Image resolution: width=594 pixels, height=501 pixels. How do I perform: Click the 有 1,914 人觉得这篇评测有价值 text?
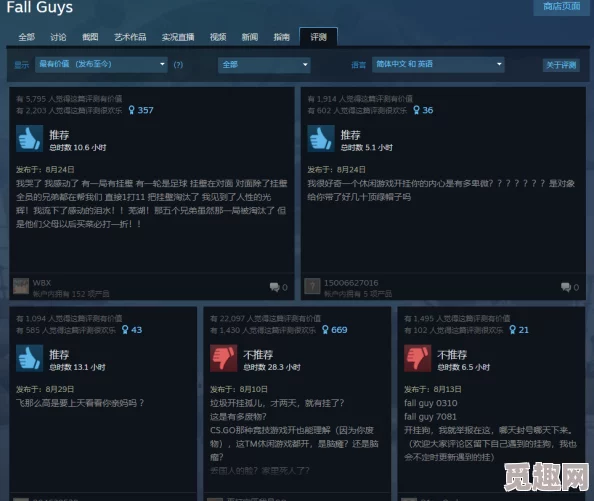[360, 99]
